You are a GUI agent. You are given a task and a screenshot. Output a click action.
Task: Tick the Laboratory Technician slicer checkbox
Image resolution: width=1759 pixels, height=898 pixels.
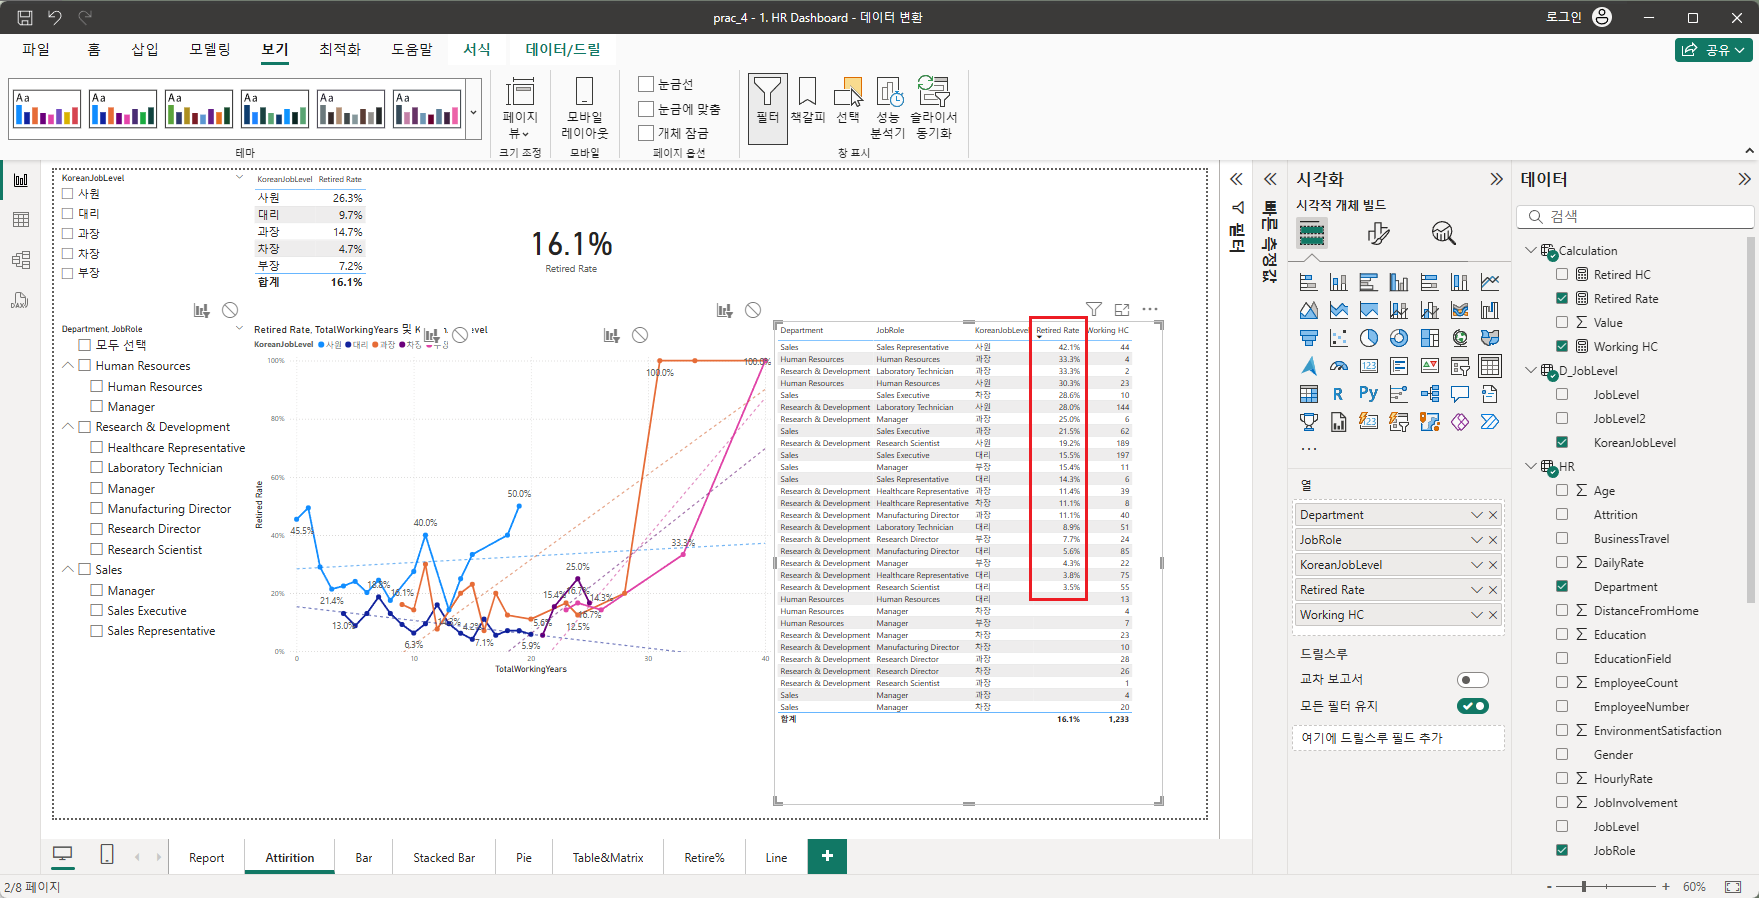[97, 468]
